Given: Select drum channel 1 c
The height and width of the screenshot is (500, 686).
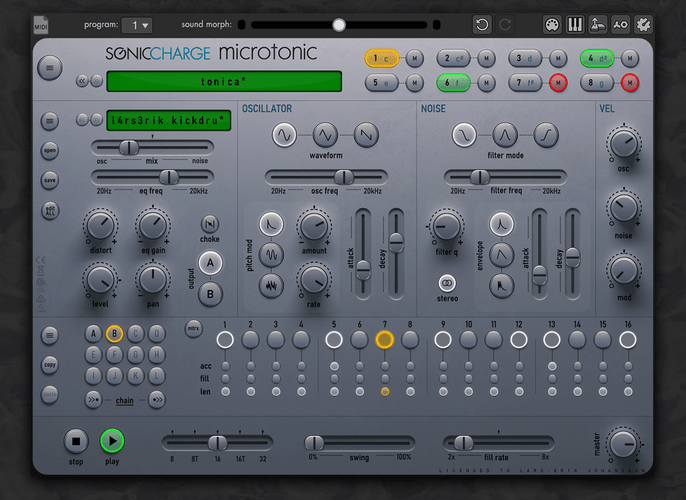Looking at the screenshot, I should [382, 58].
